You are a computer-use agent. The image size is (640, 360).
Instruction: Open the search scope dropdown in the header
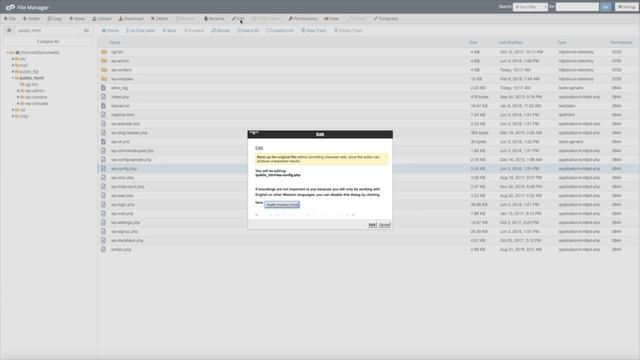point(530,7)
